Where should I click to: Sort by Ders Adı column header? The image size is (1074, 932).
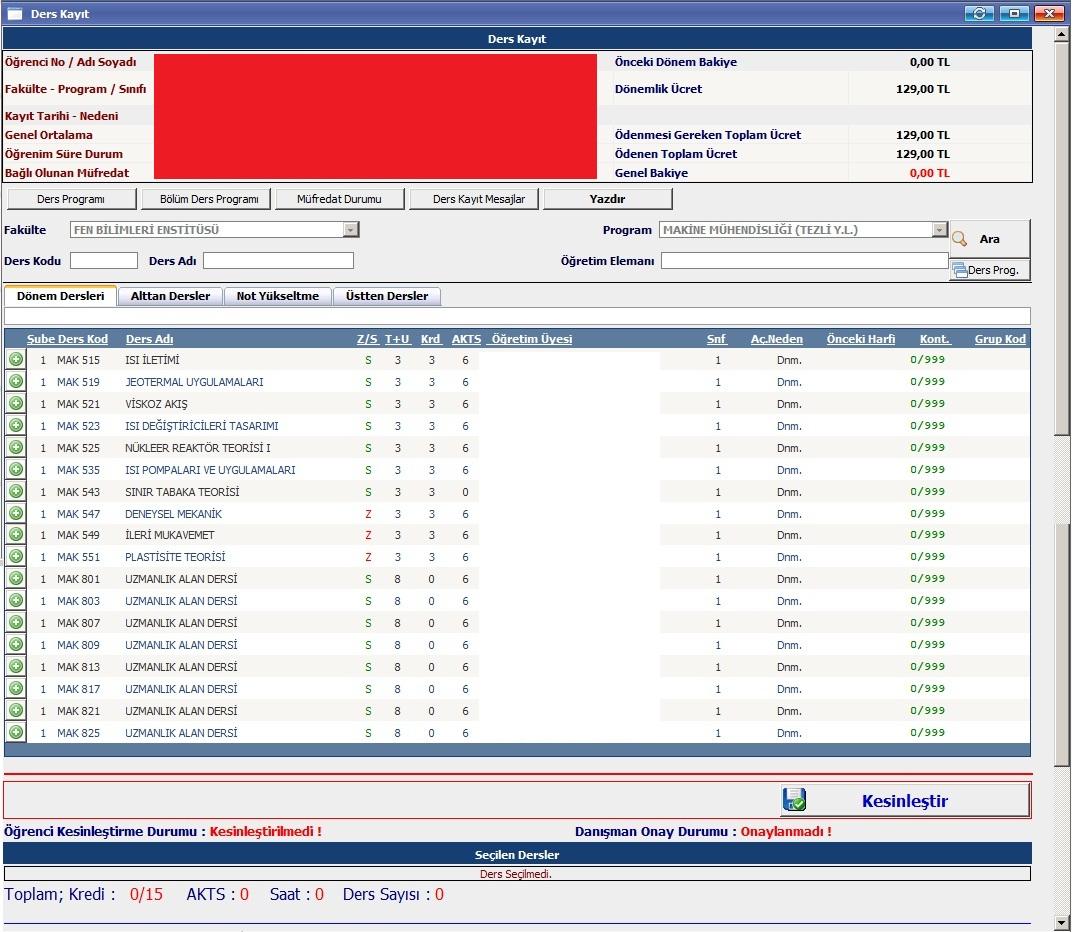(149, 339)
